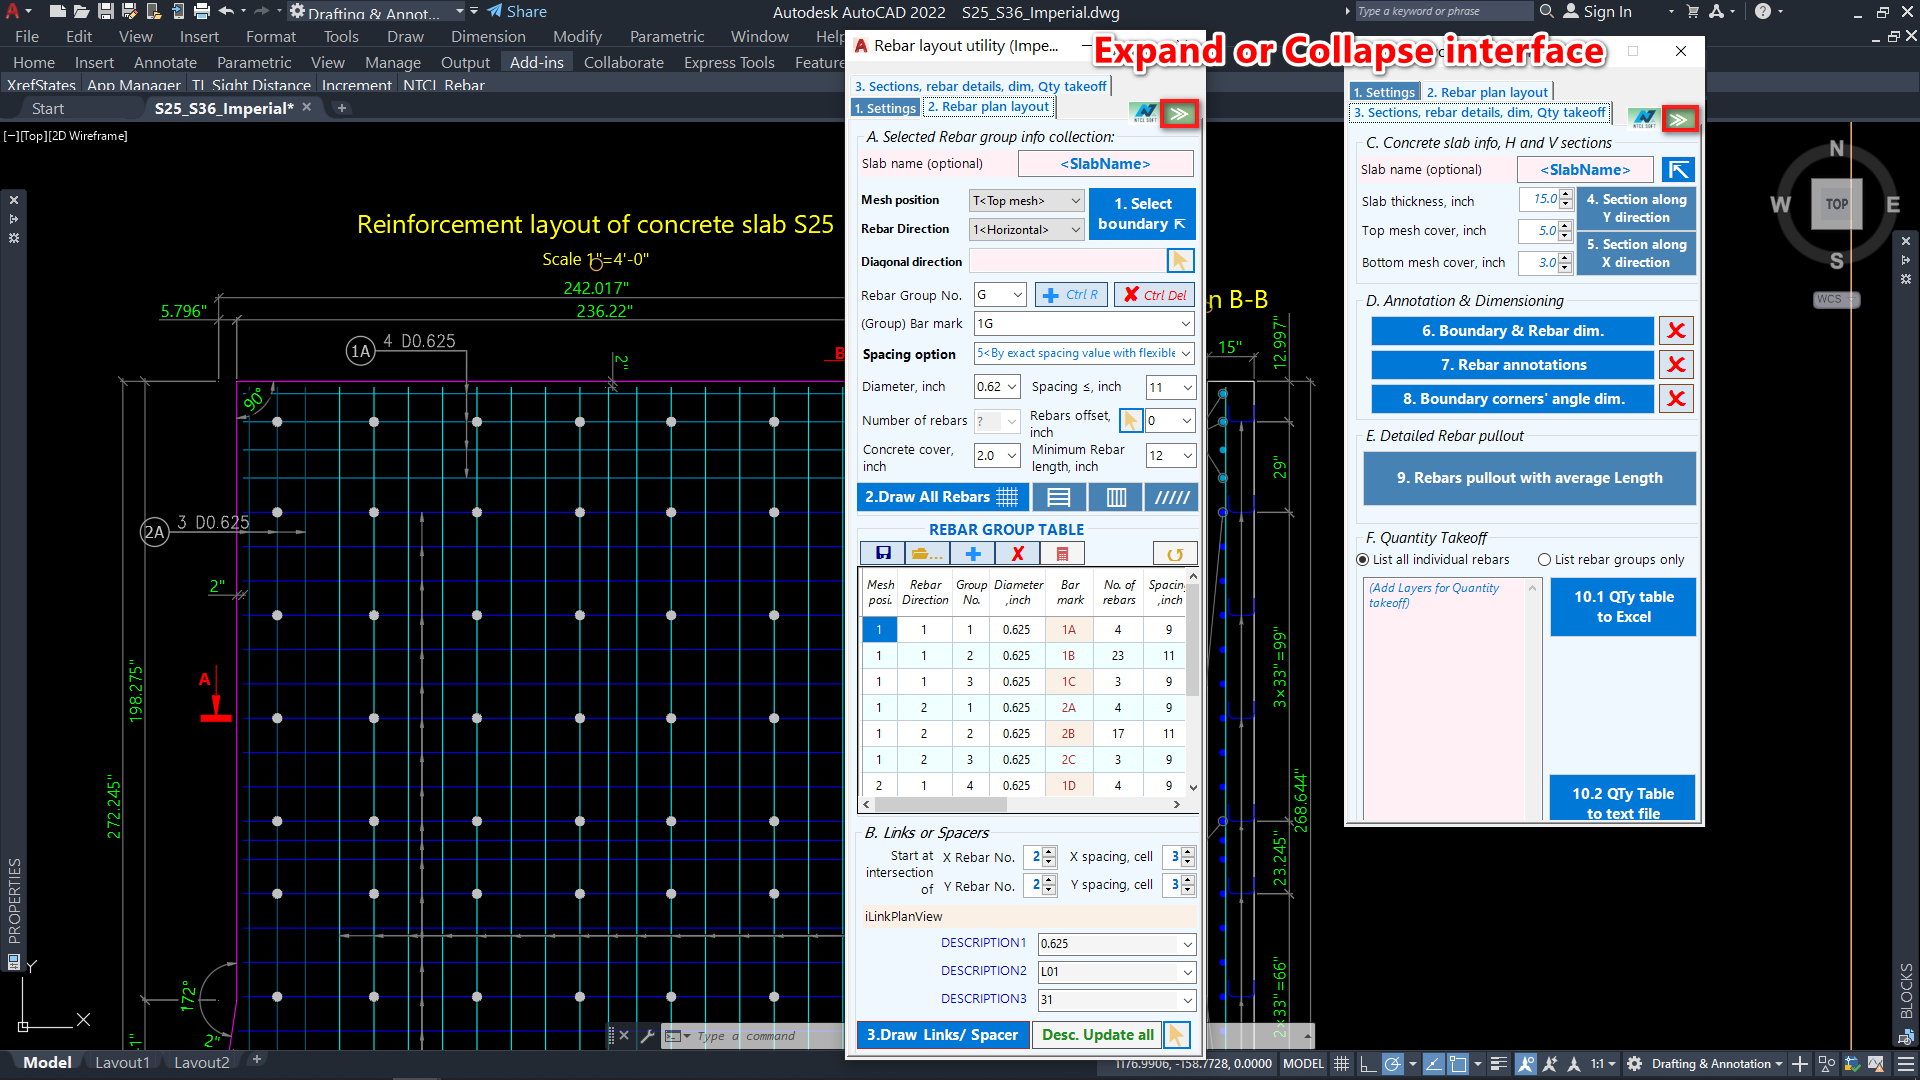Click the '9. Rebars pullout with average Length' button
The image size is (1920, 1080).
pyautogui.click(x=1529, y=478)
